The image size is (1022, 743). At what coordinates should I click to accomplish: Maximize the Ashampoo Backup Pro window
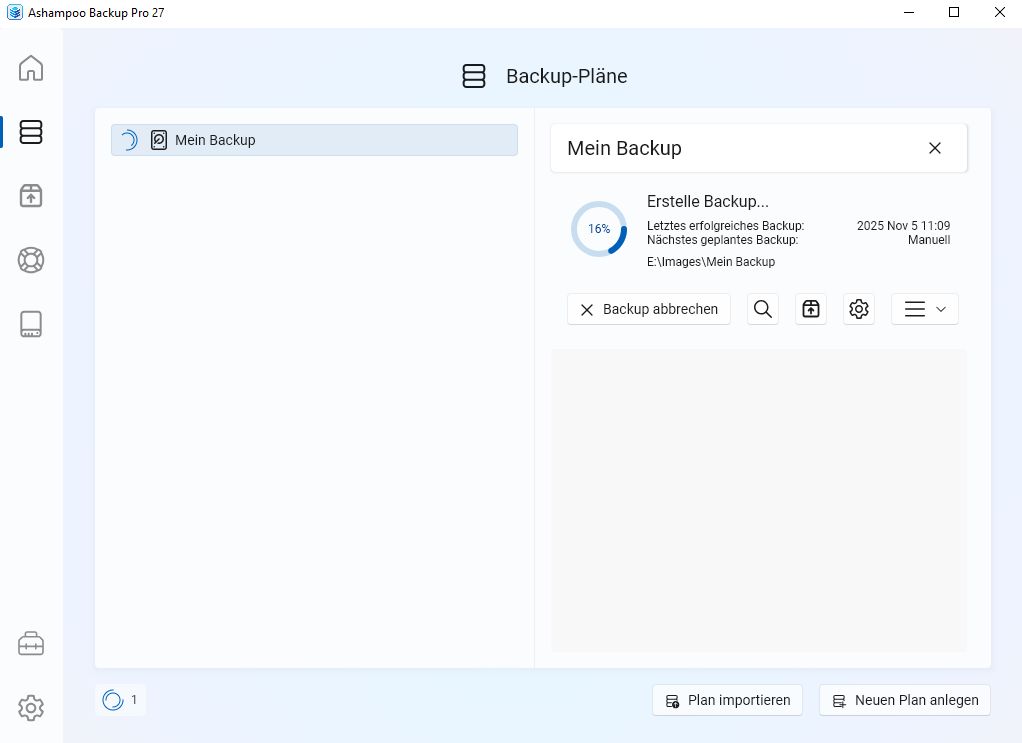(954, 12)
